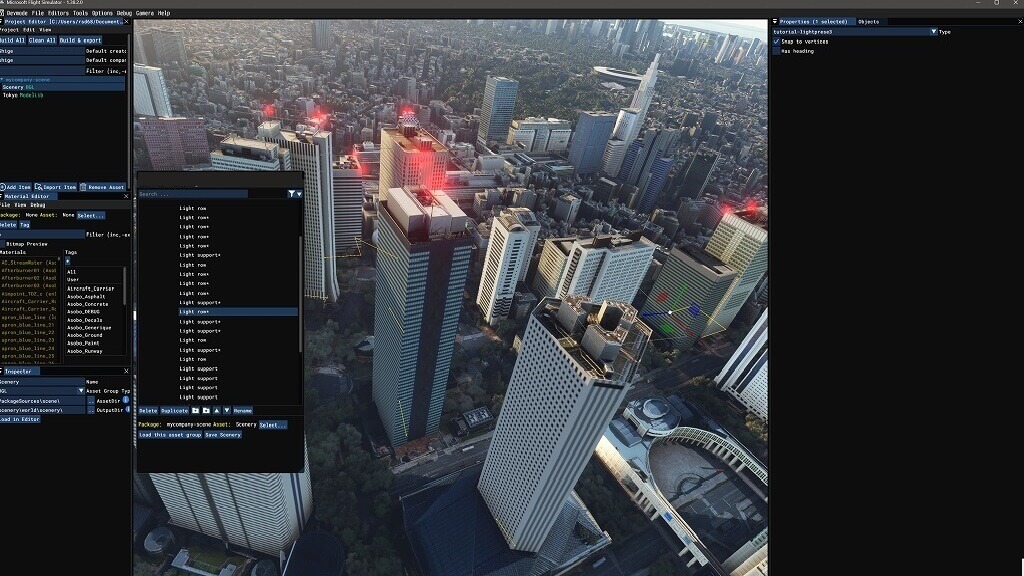Screen dimensions: 1024x576
Task: Click browse button for AssetDir
Action: (91, 401)
